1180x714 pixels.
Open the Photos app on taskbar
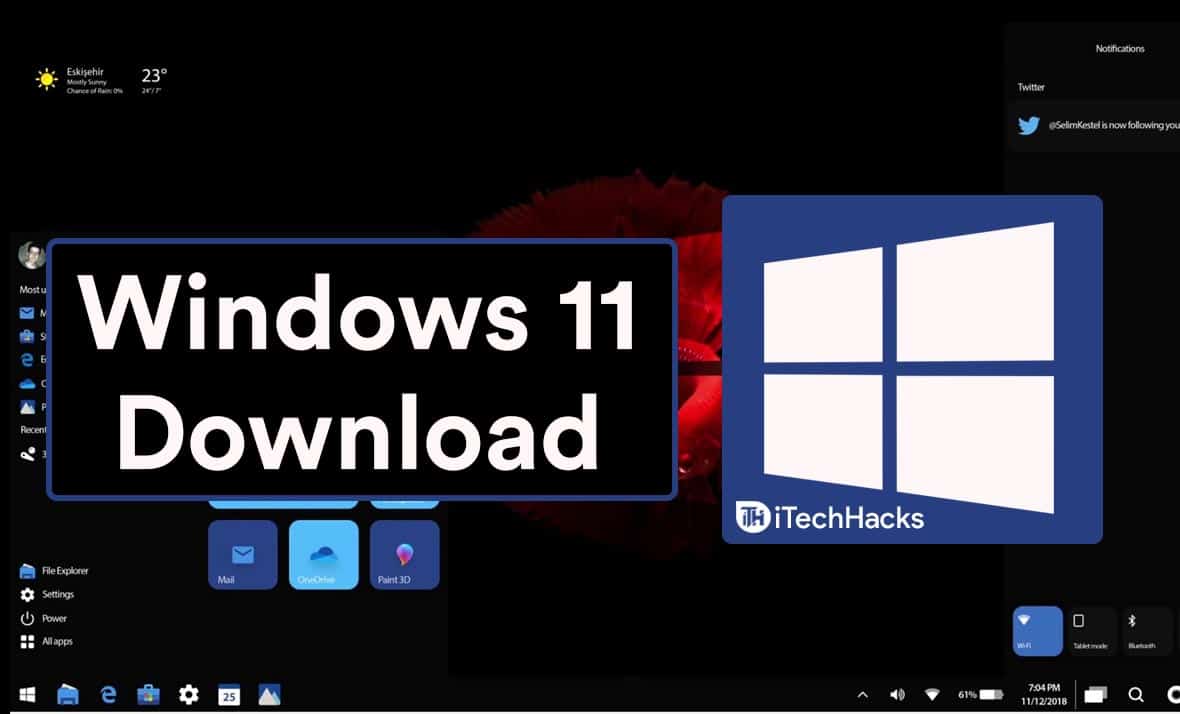(x=269, y=694)
